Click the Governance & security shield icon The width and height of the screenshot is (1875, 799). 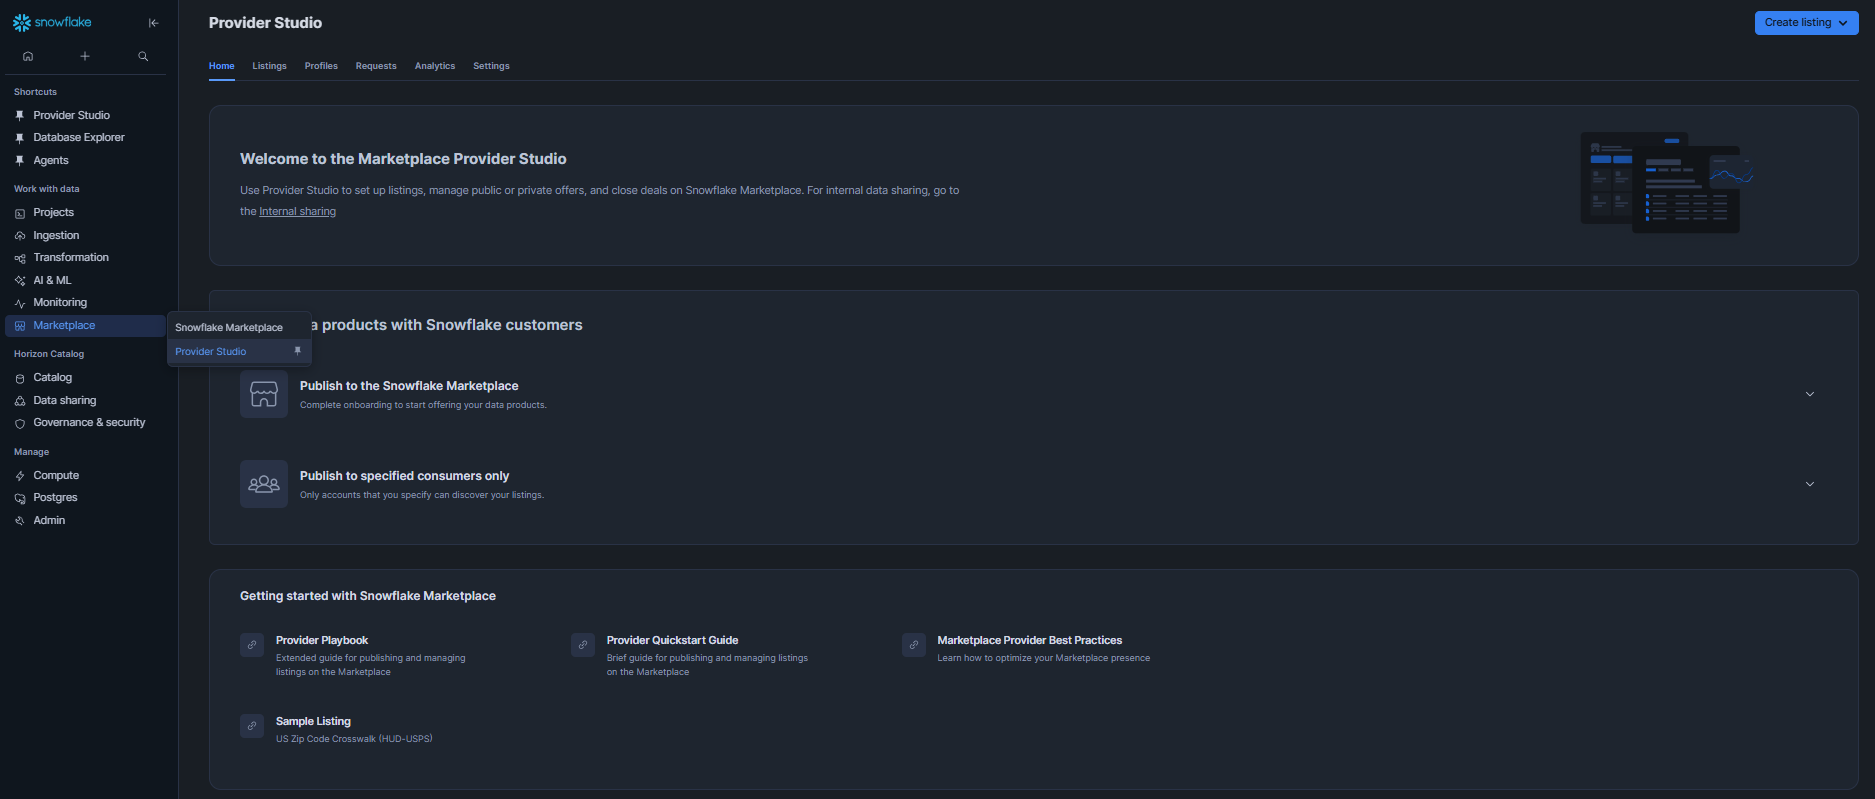coord(20,423)
